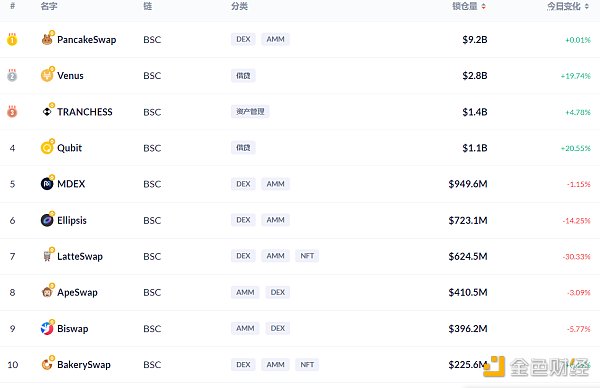Click the PancakeSwap bunny logo icon
Screen dimensions: 600x388
pos(47,39)
